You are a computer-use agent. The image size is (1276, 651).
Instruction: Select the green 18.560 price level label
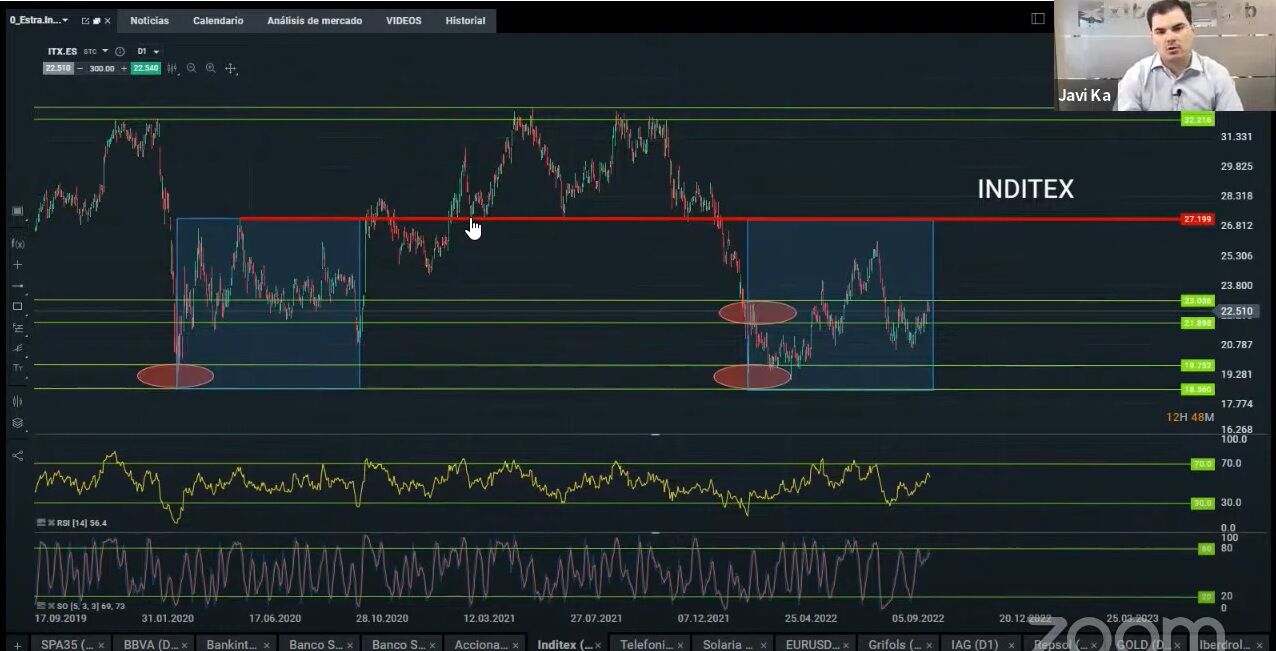(1197, 389)
